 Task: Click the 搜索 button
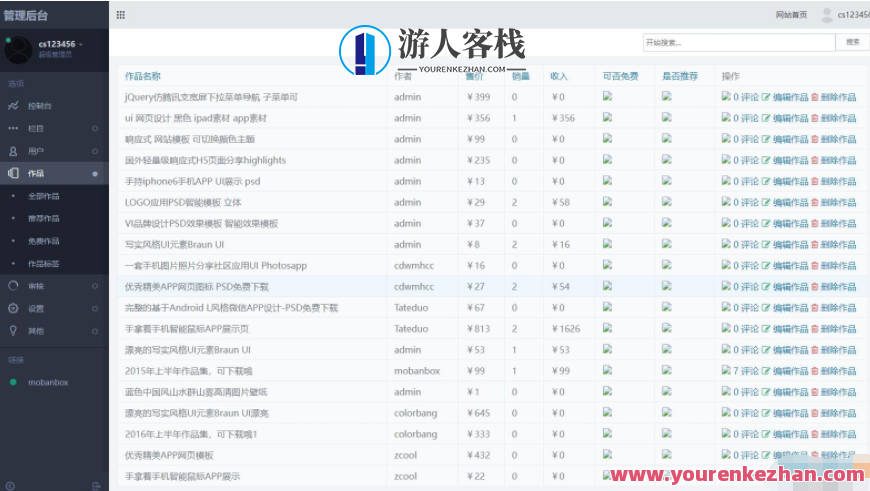(x=853, y=42)
